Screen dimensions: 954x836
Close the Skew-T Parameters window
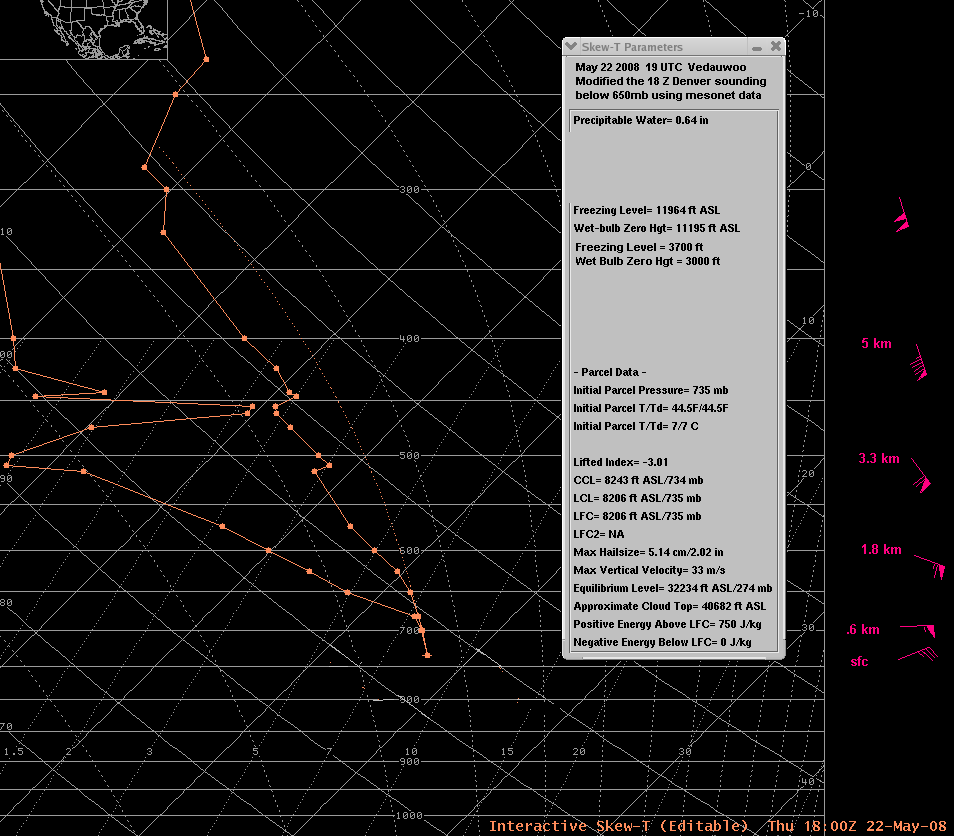776,46
